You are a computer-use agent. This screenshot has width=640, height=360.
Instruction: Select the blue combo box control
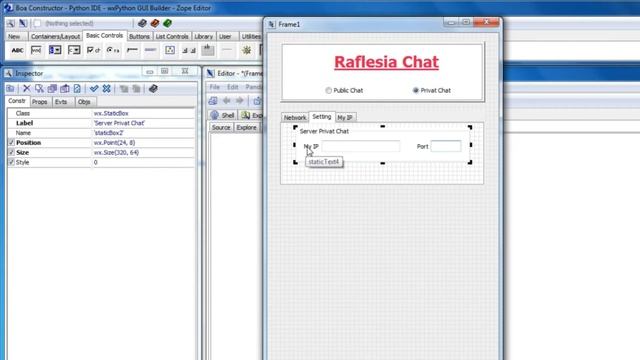pos(55,50)
